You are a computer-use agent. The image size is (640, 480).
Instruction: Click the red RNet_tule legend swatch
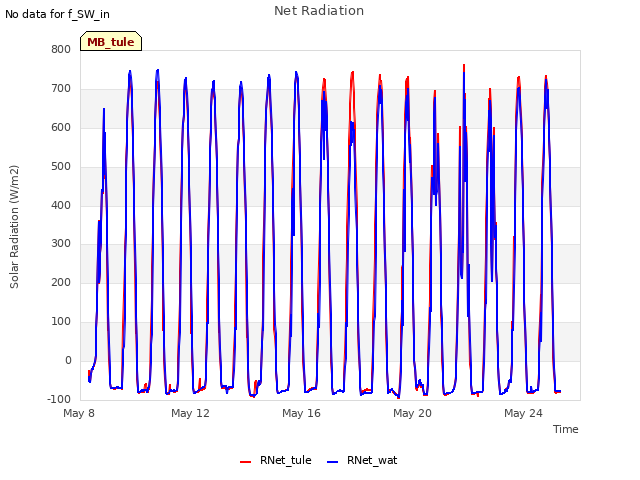pos(245,462)
